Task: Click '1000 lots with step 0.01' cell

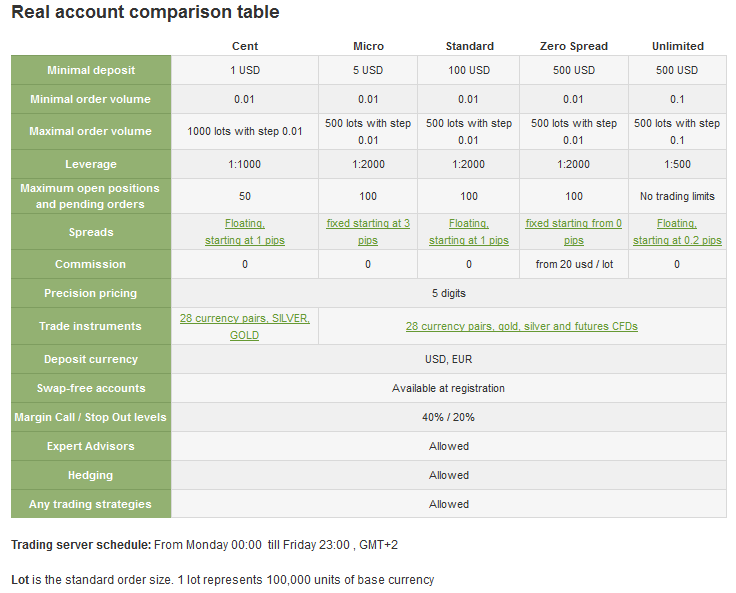Action: (245, 131)
